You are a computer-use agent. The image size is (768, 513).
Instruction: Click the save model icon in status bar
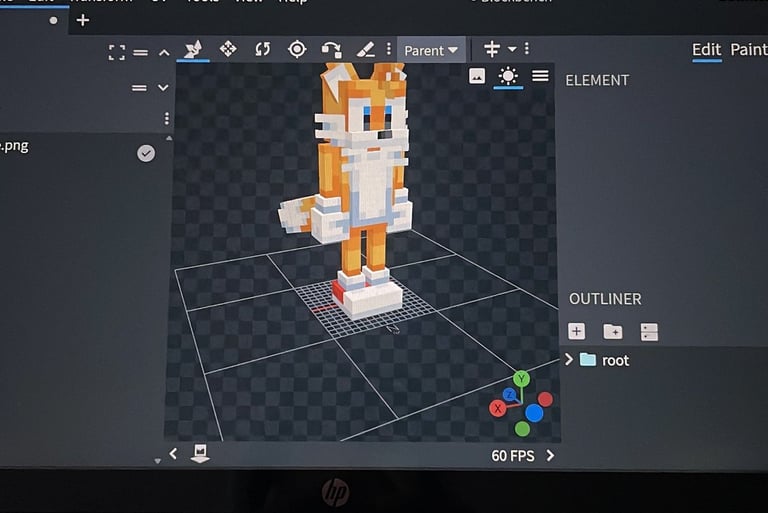pyautogui.click(x=200, y=454)
